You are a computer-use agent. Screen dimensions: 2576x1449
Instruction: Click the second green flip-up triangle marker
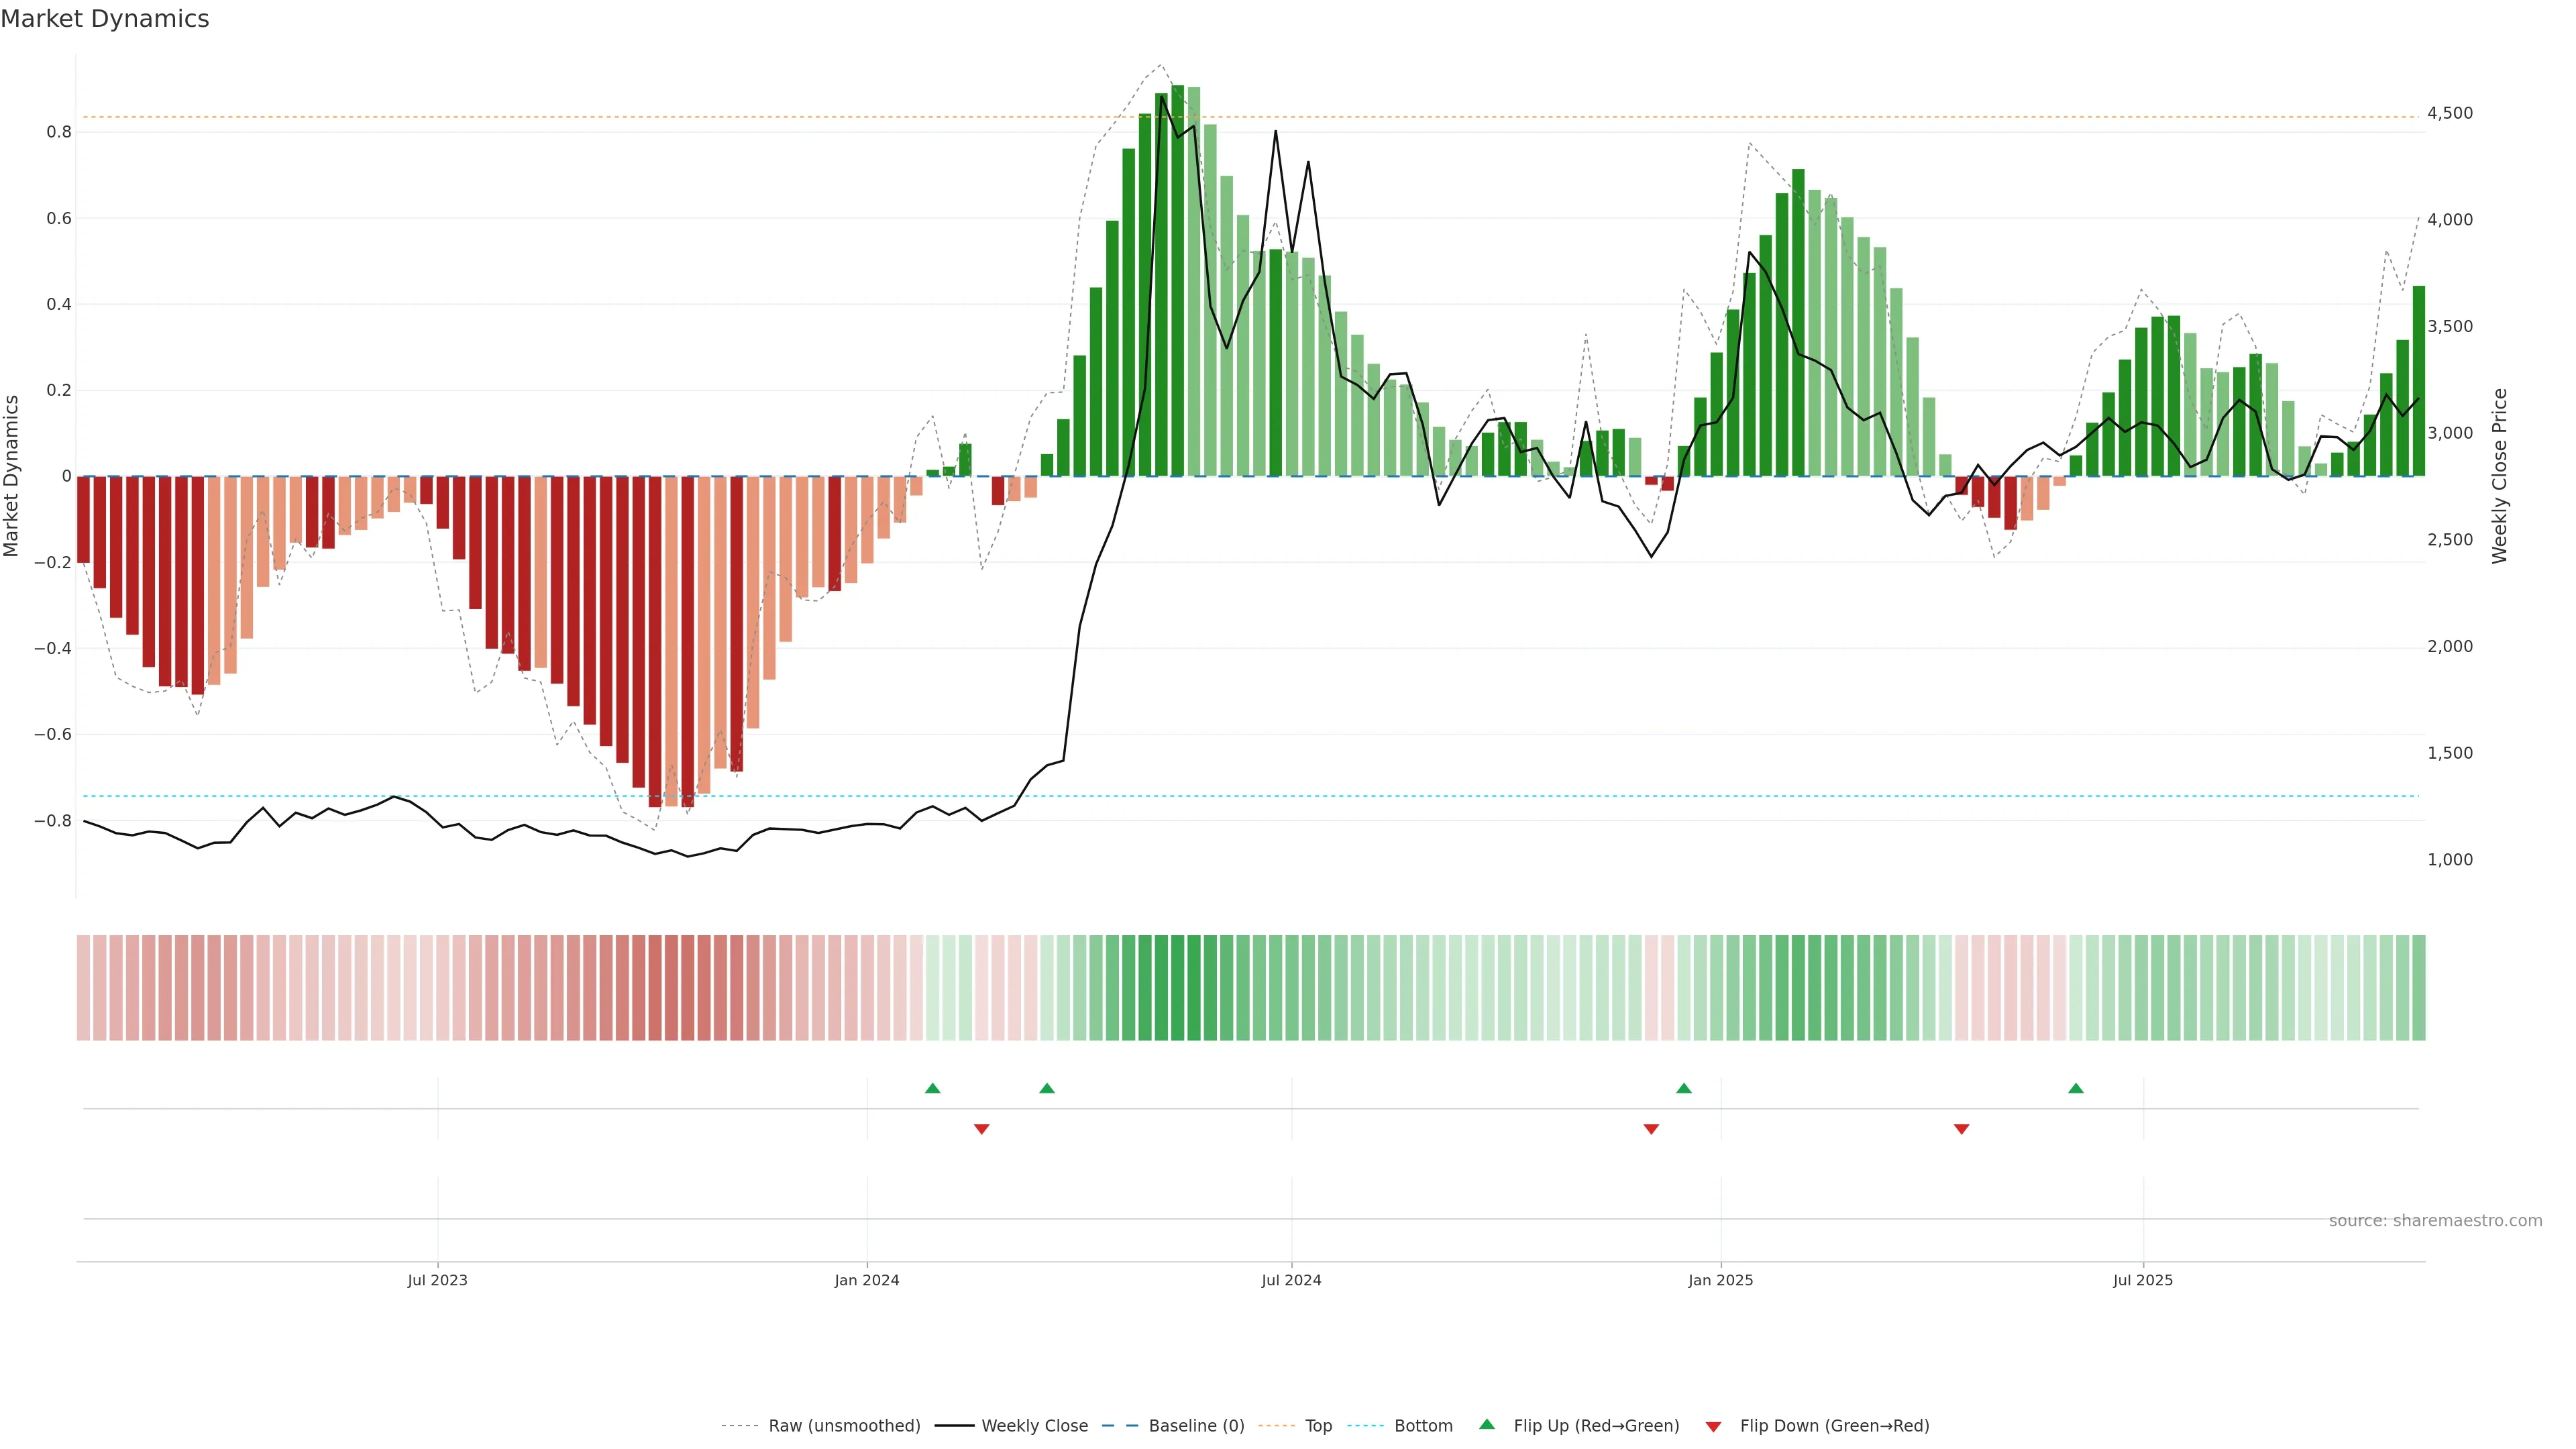(x=1046, y=1088)
